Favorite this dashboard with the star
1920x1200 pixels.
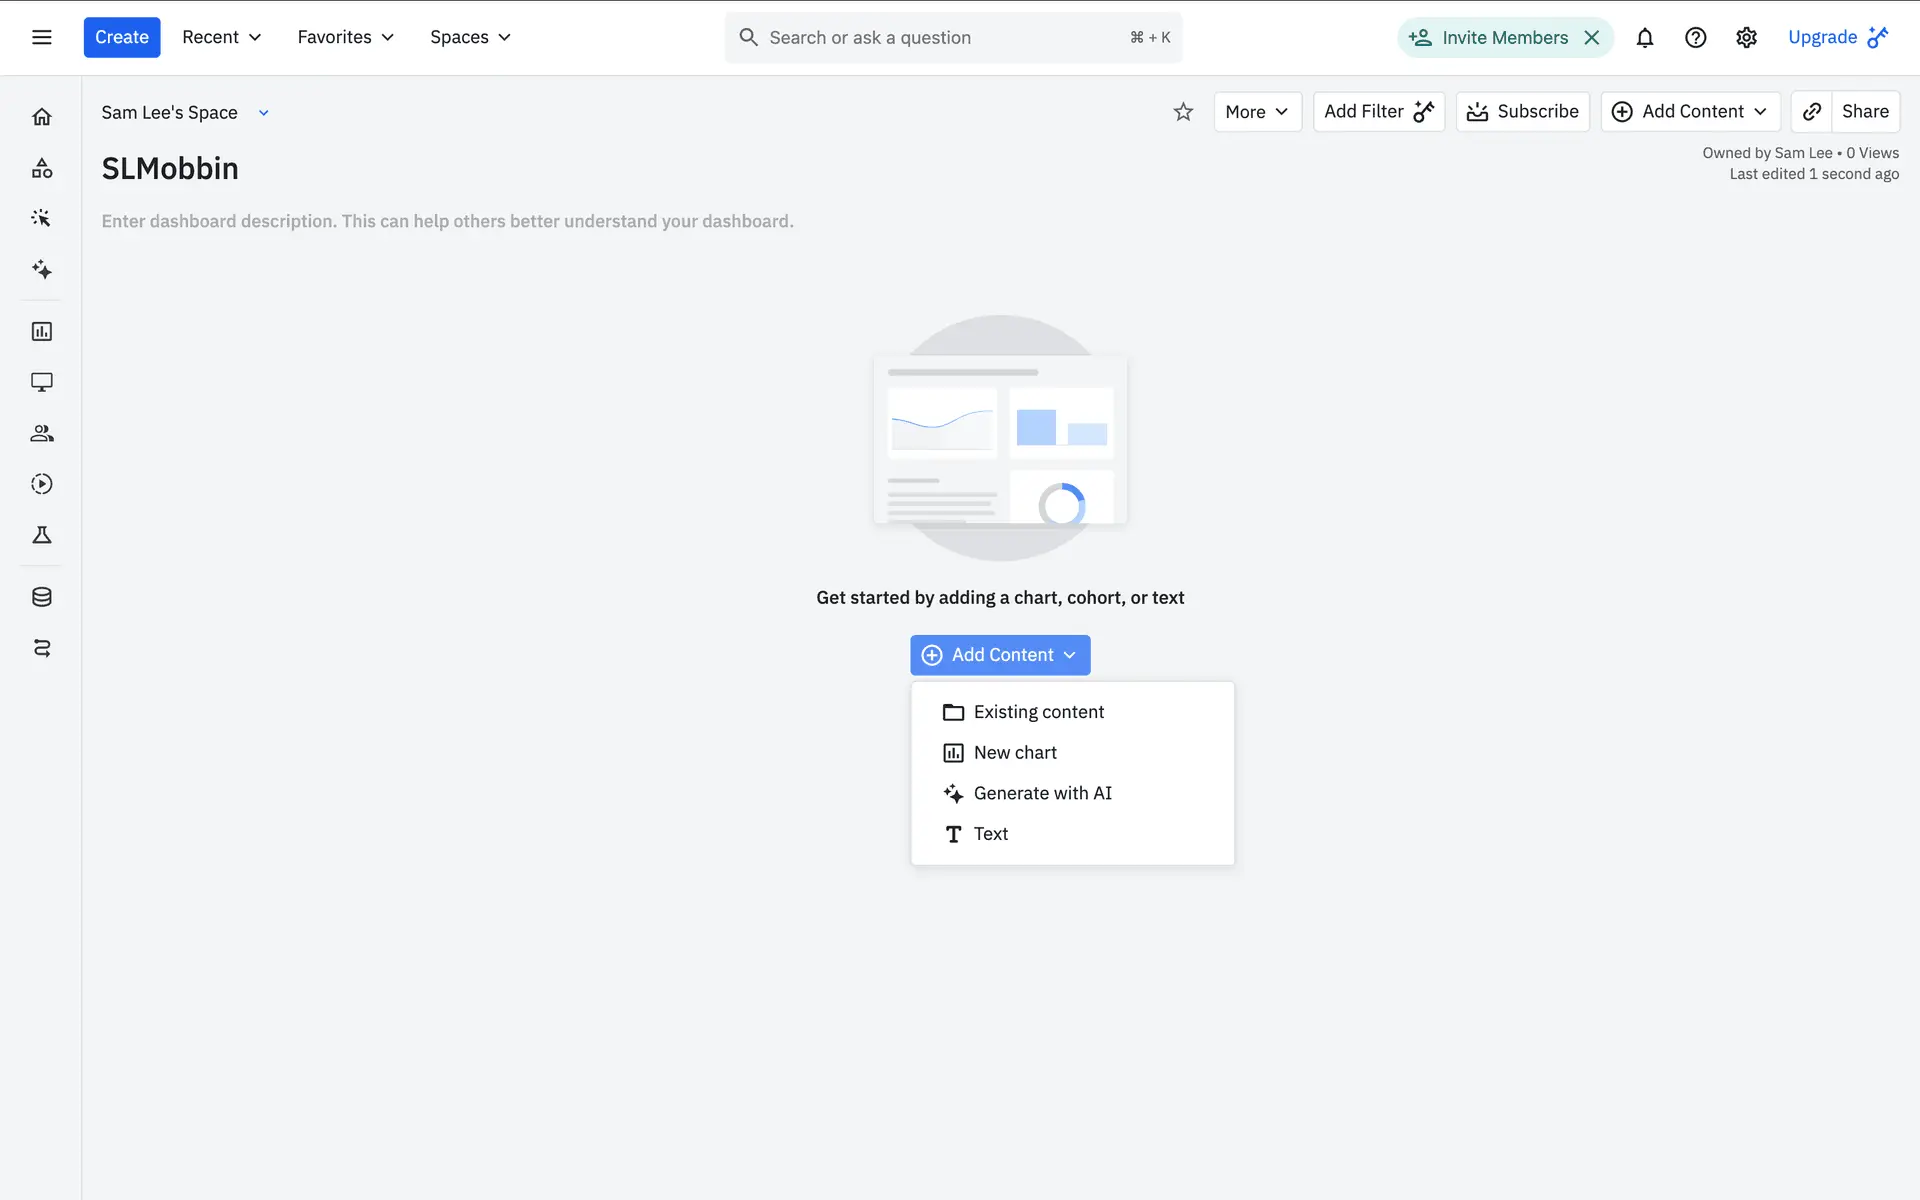click(1183, 112)
